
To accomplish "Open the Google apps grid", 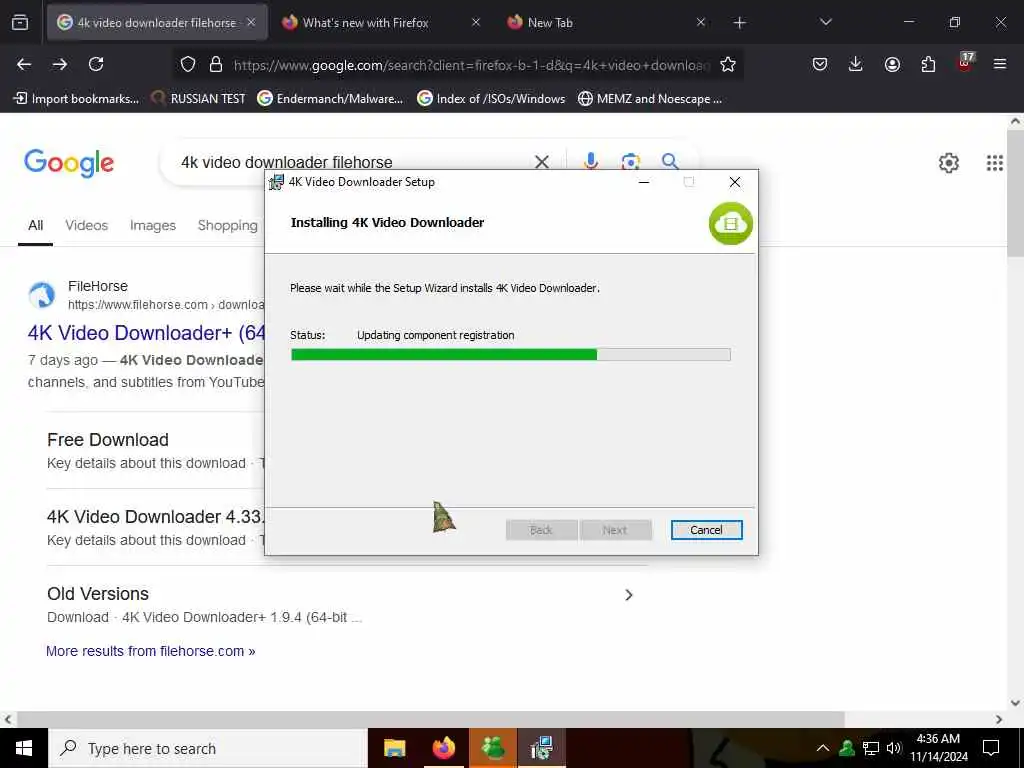I will click(995, 163).
